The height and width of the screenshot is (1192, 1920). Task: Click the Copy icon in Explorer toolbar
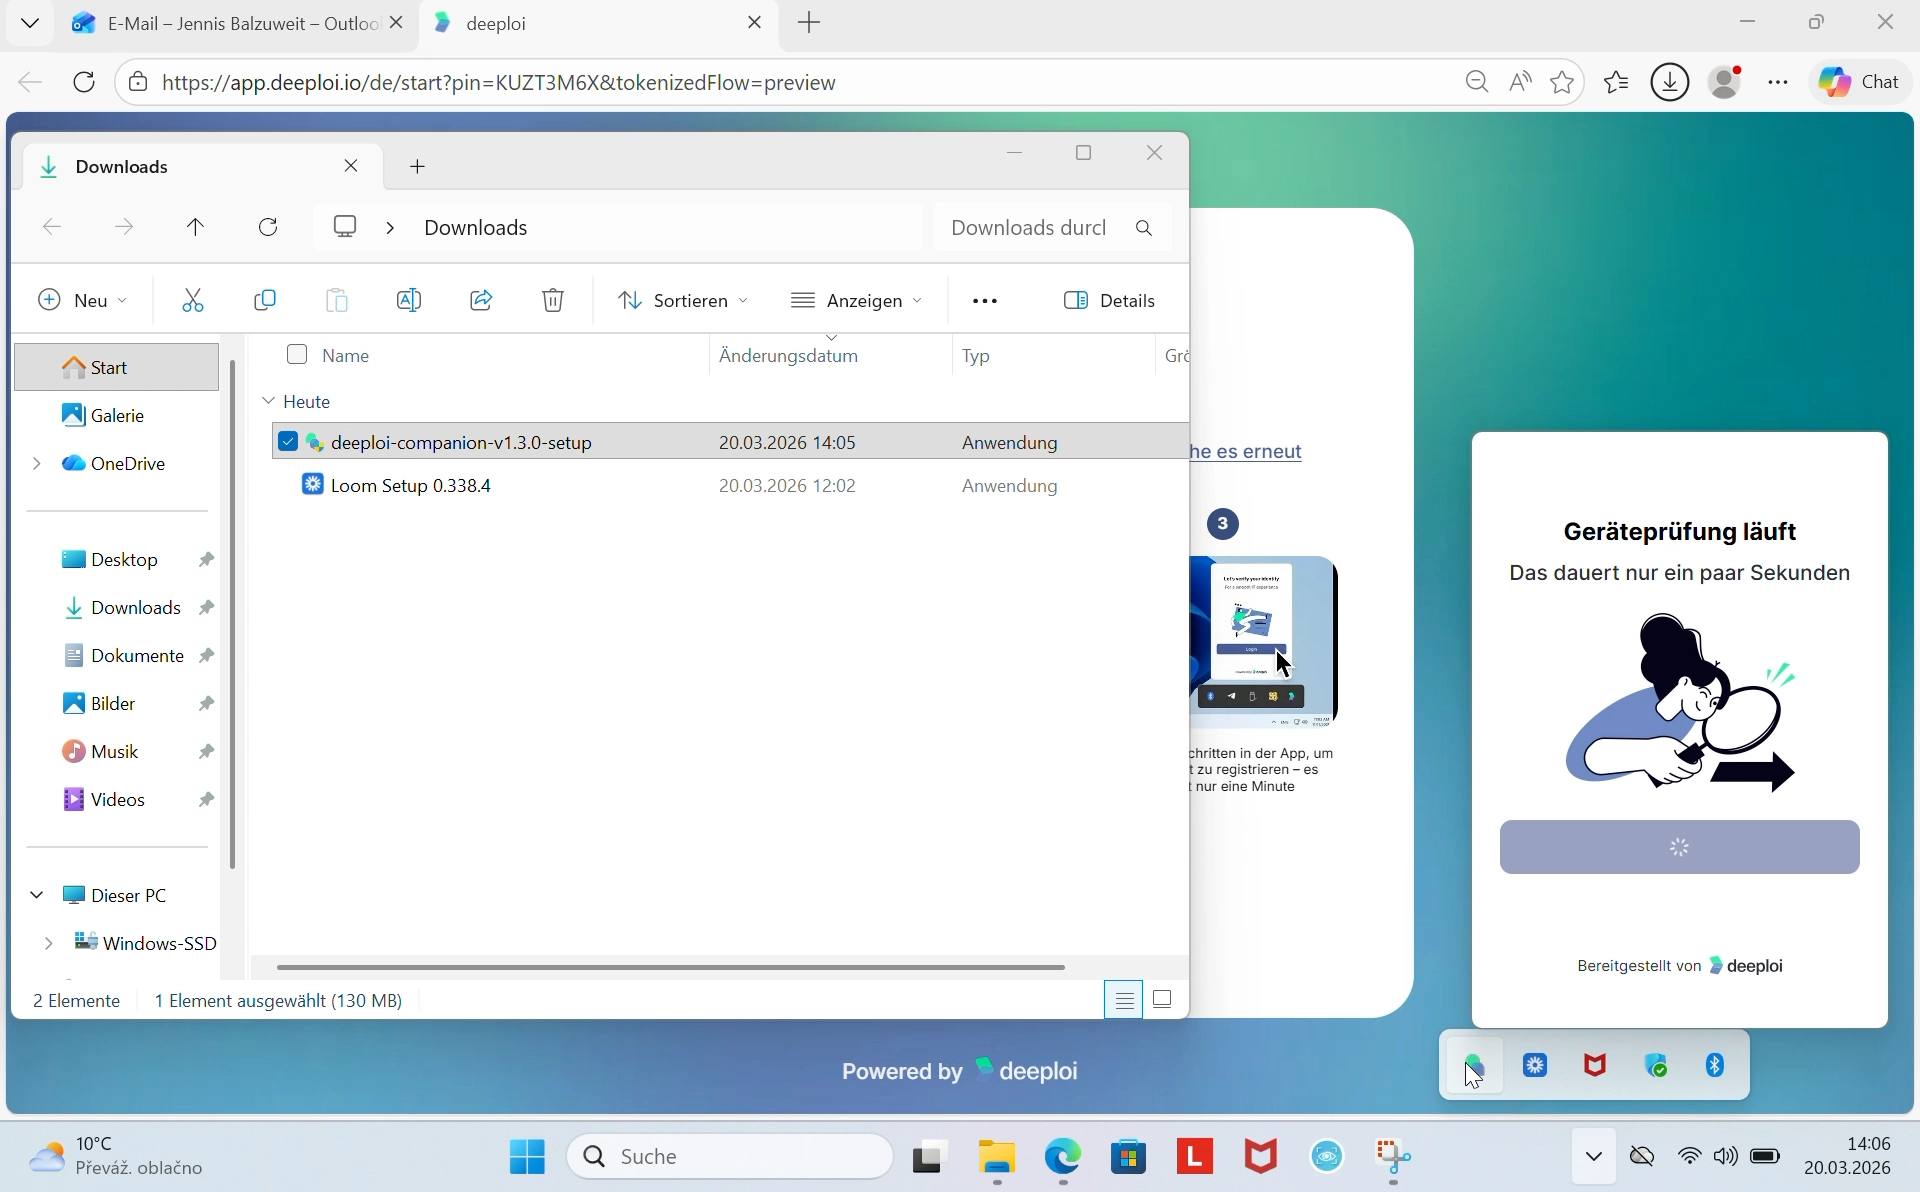tap(265, 300)
